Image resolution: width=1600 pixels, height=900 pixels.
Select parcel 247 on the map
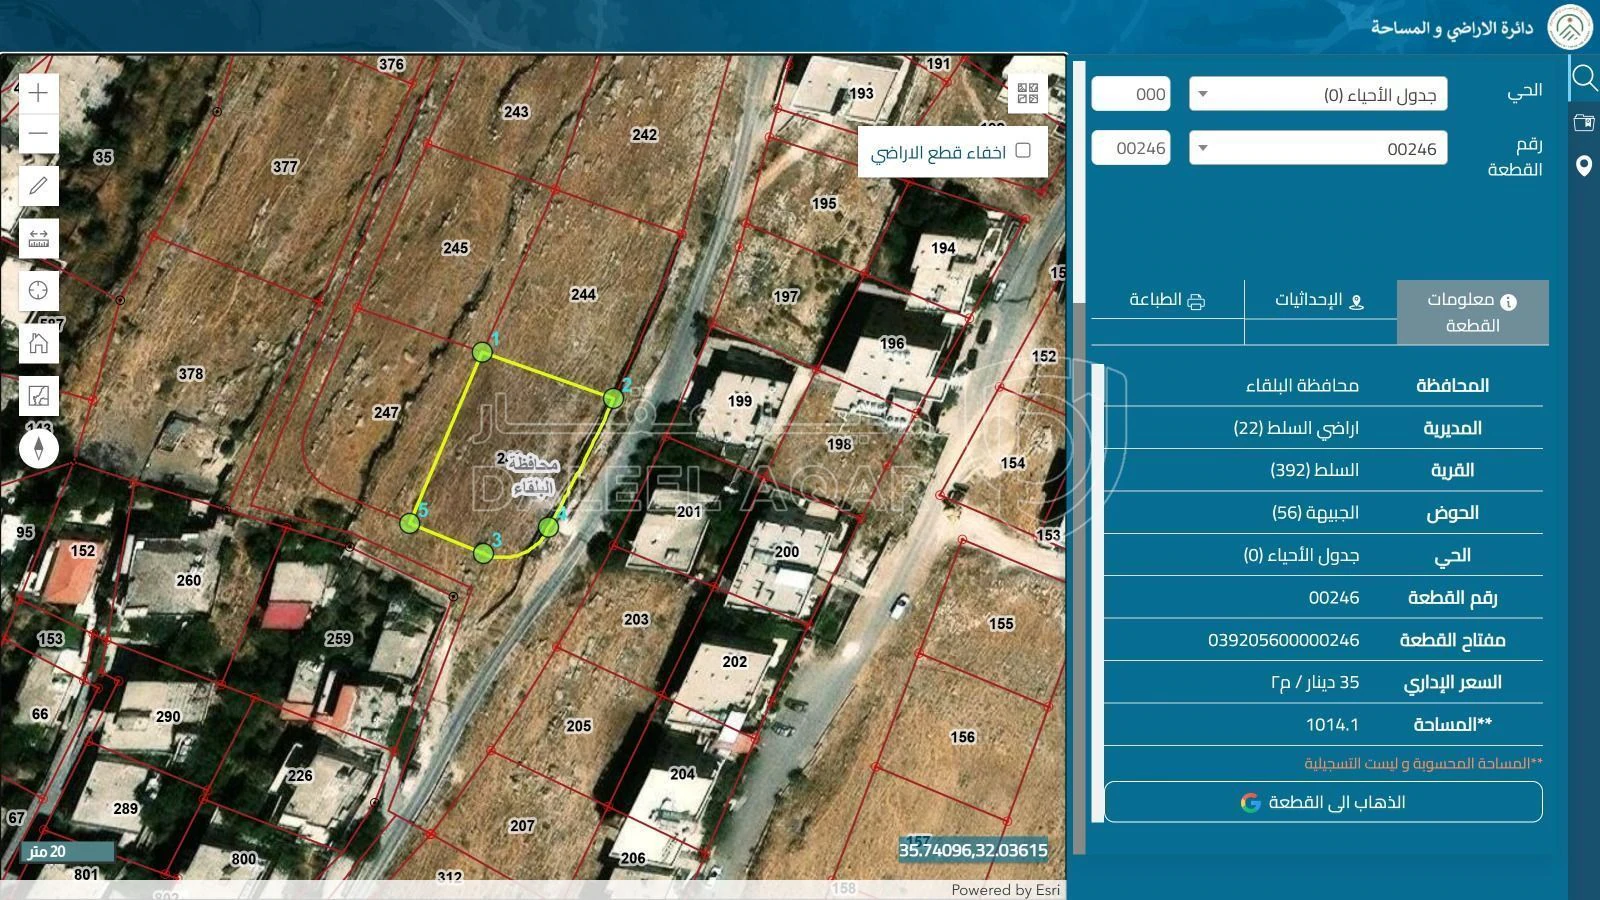(x=386, y=412)
